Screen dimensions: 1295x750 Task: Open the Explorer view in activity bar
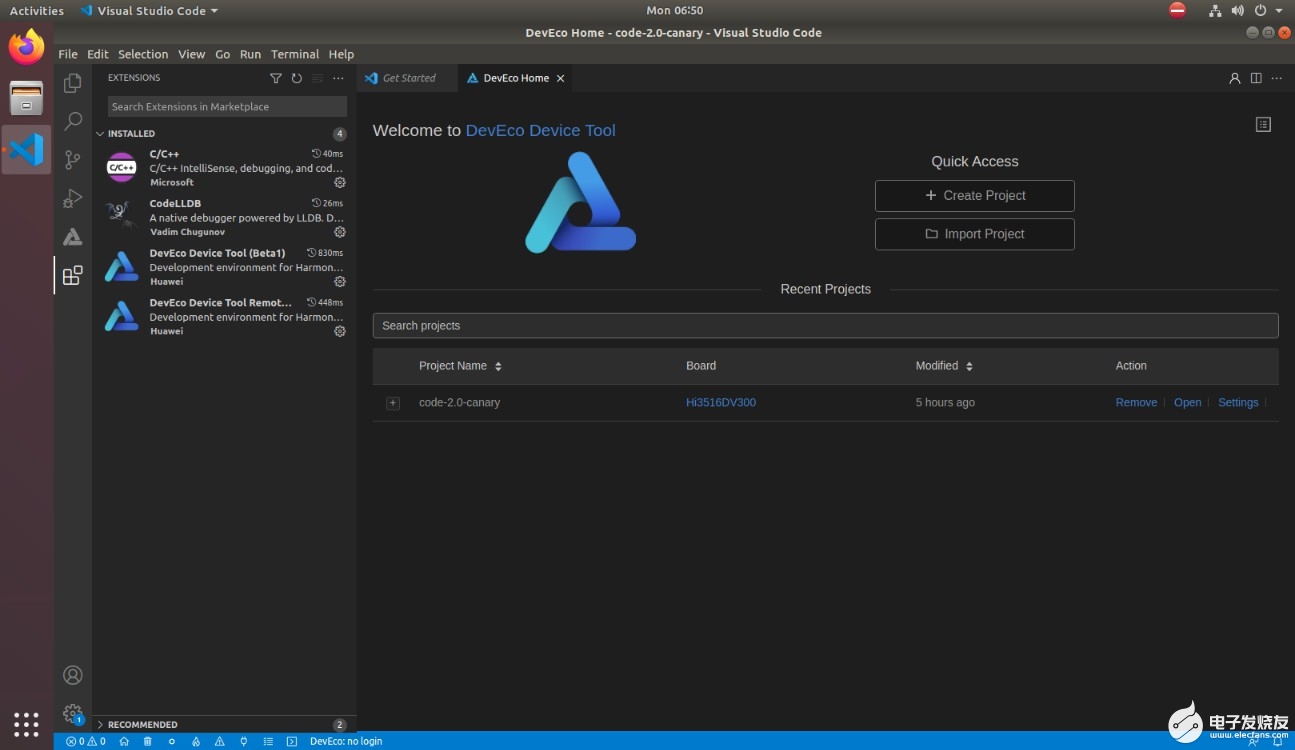[x=72, y=84]
